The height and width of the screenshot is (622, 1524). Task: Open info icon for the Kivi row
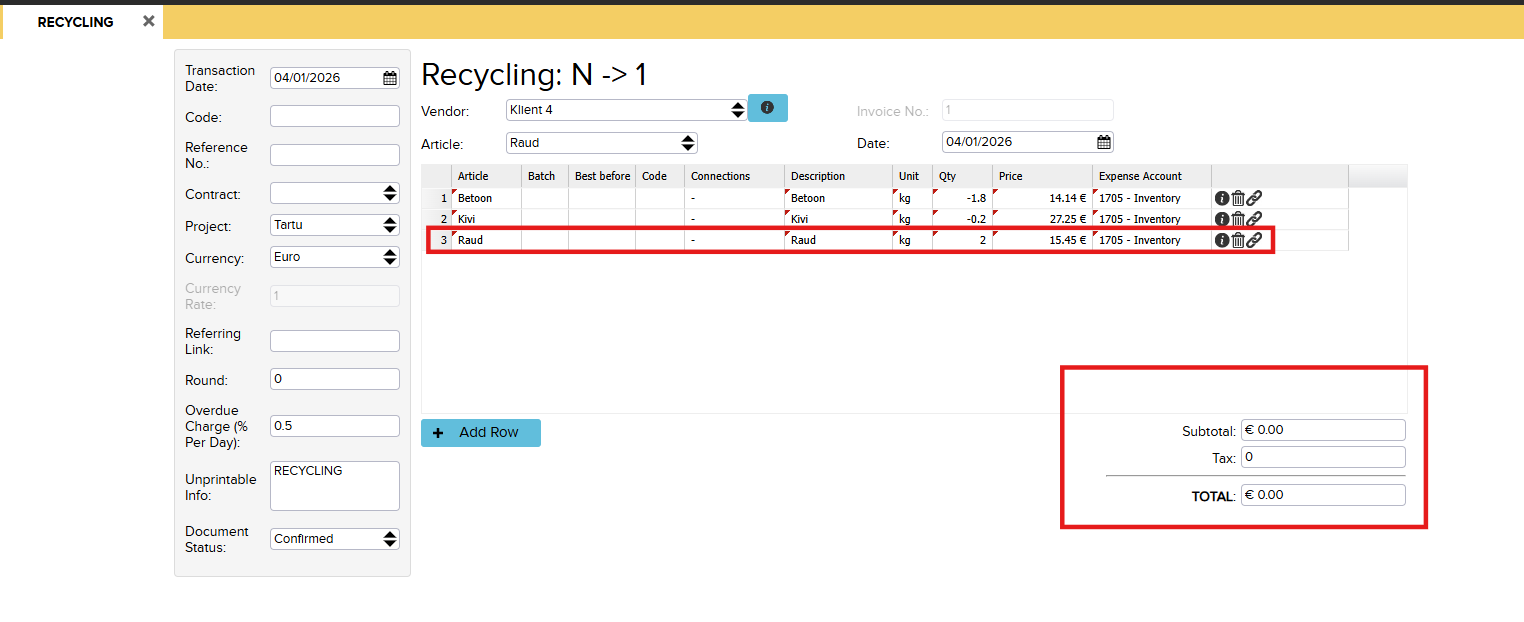[x=1221, y=219]
